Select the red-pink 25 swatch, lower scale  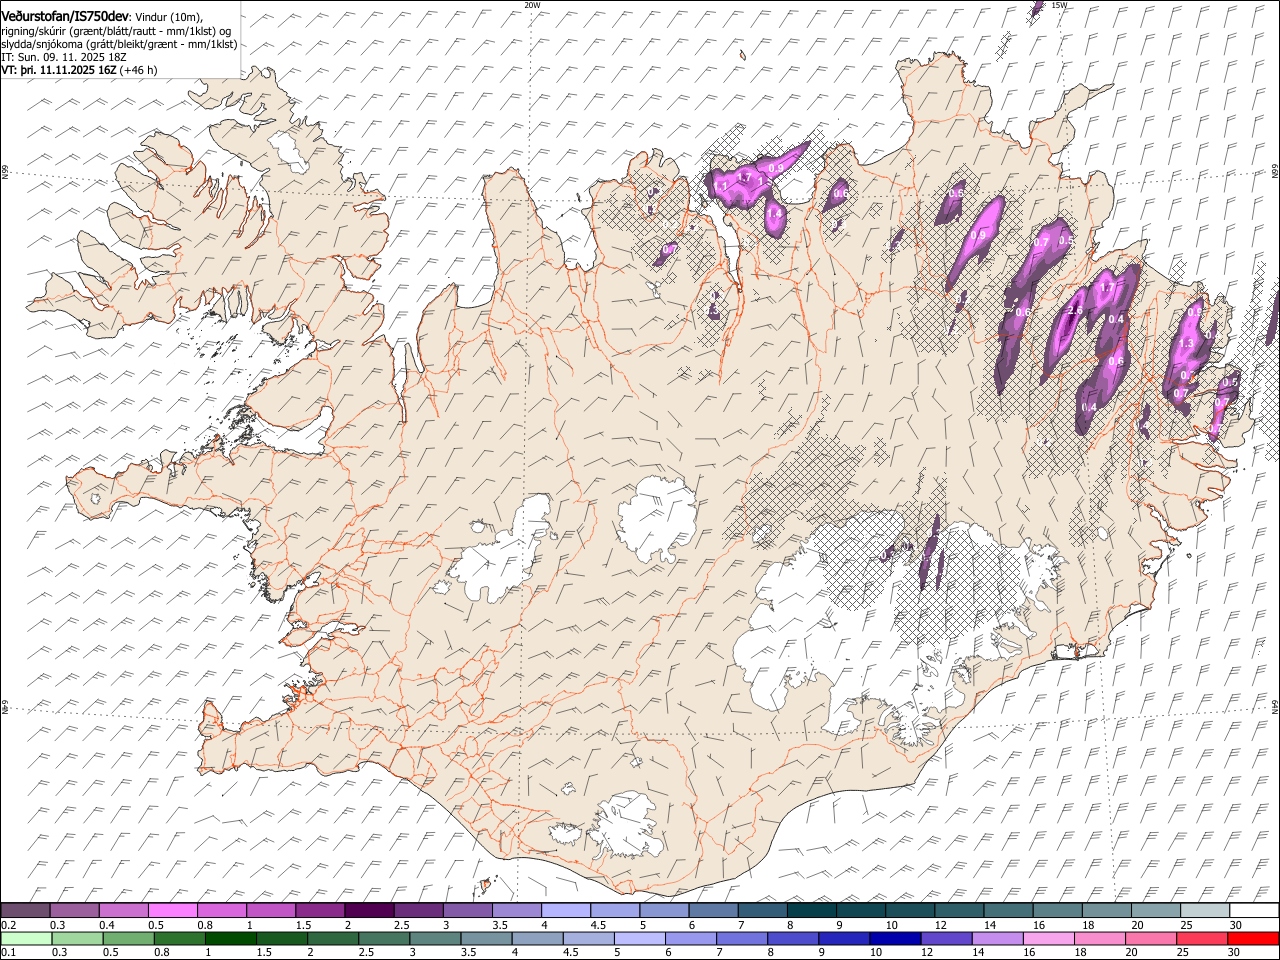click(x=1202, y=938)
